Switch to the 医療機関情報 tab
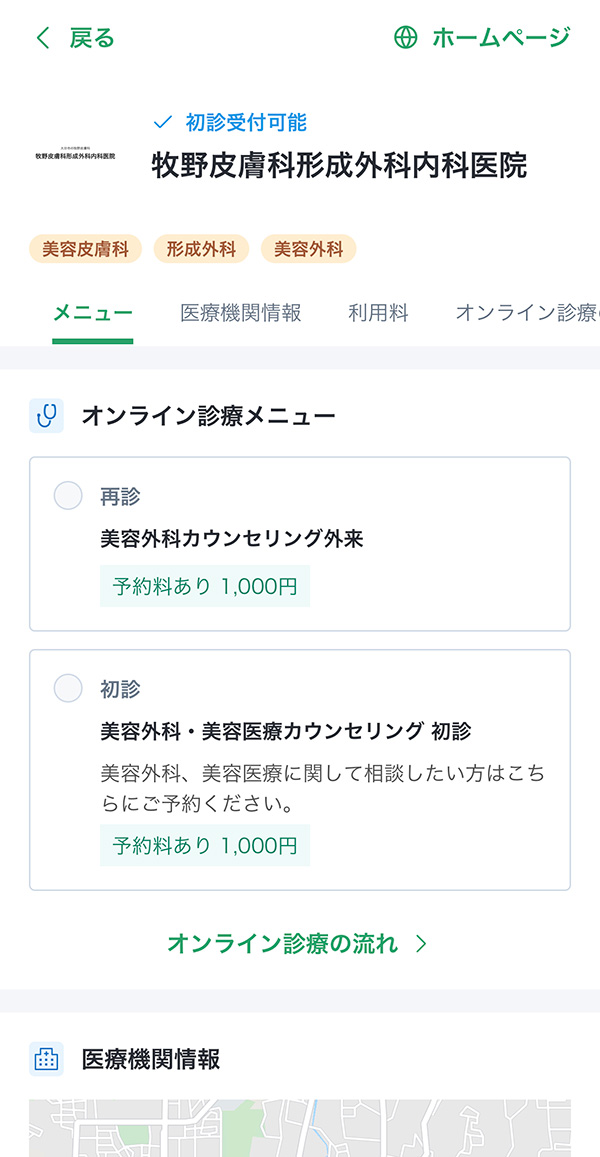Viewport: 600px width, 1157px height. (x=240, y=311)
